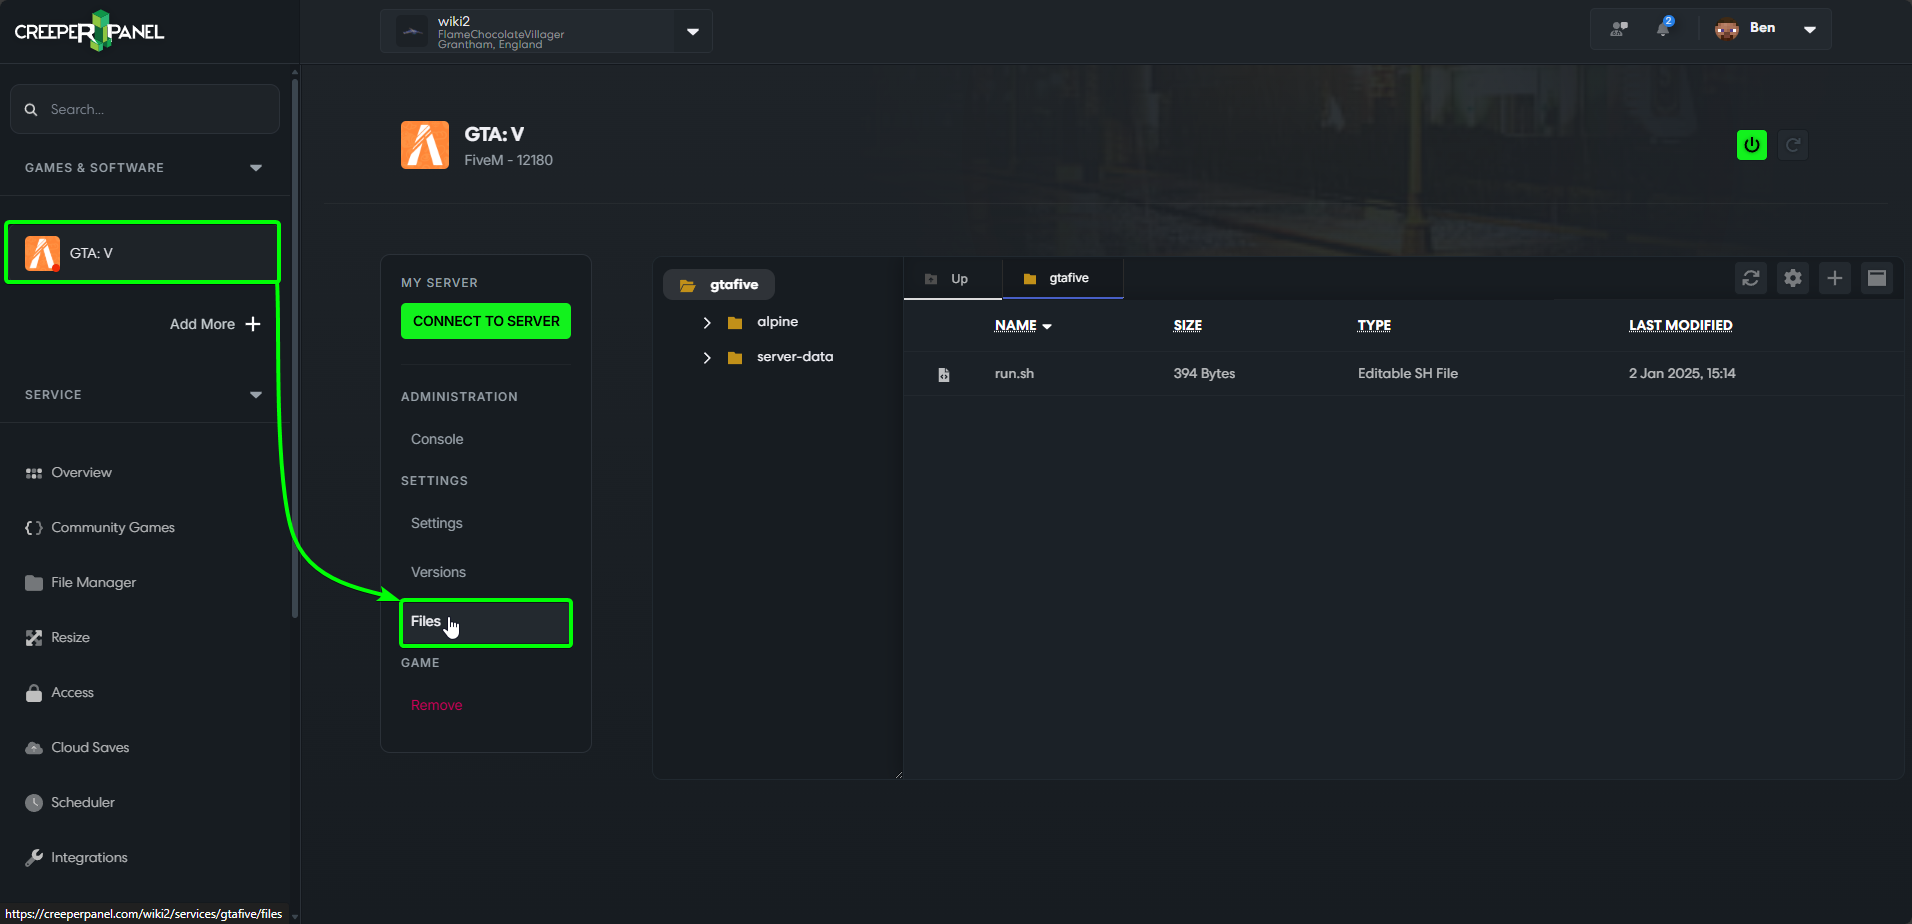Click the CONNECT TO SERVER button
This screenshot has width=1912, height=924.
point(485,321)
